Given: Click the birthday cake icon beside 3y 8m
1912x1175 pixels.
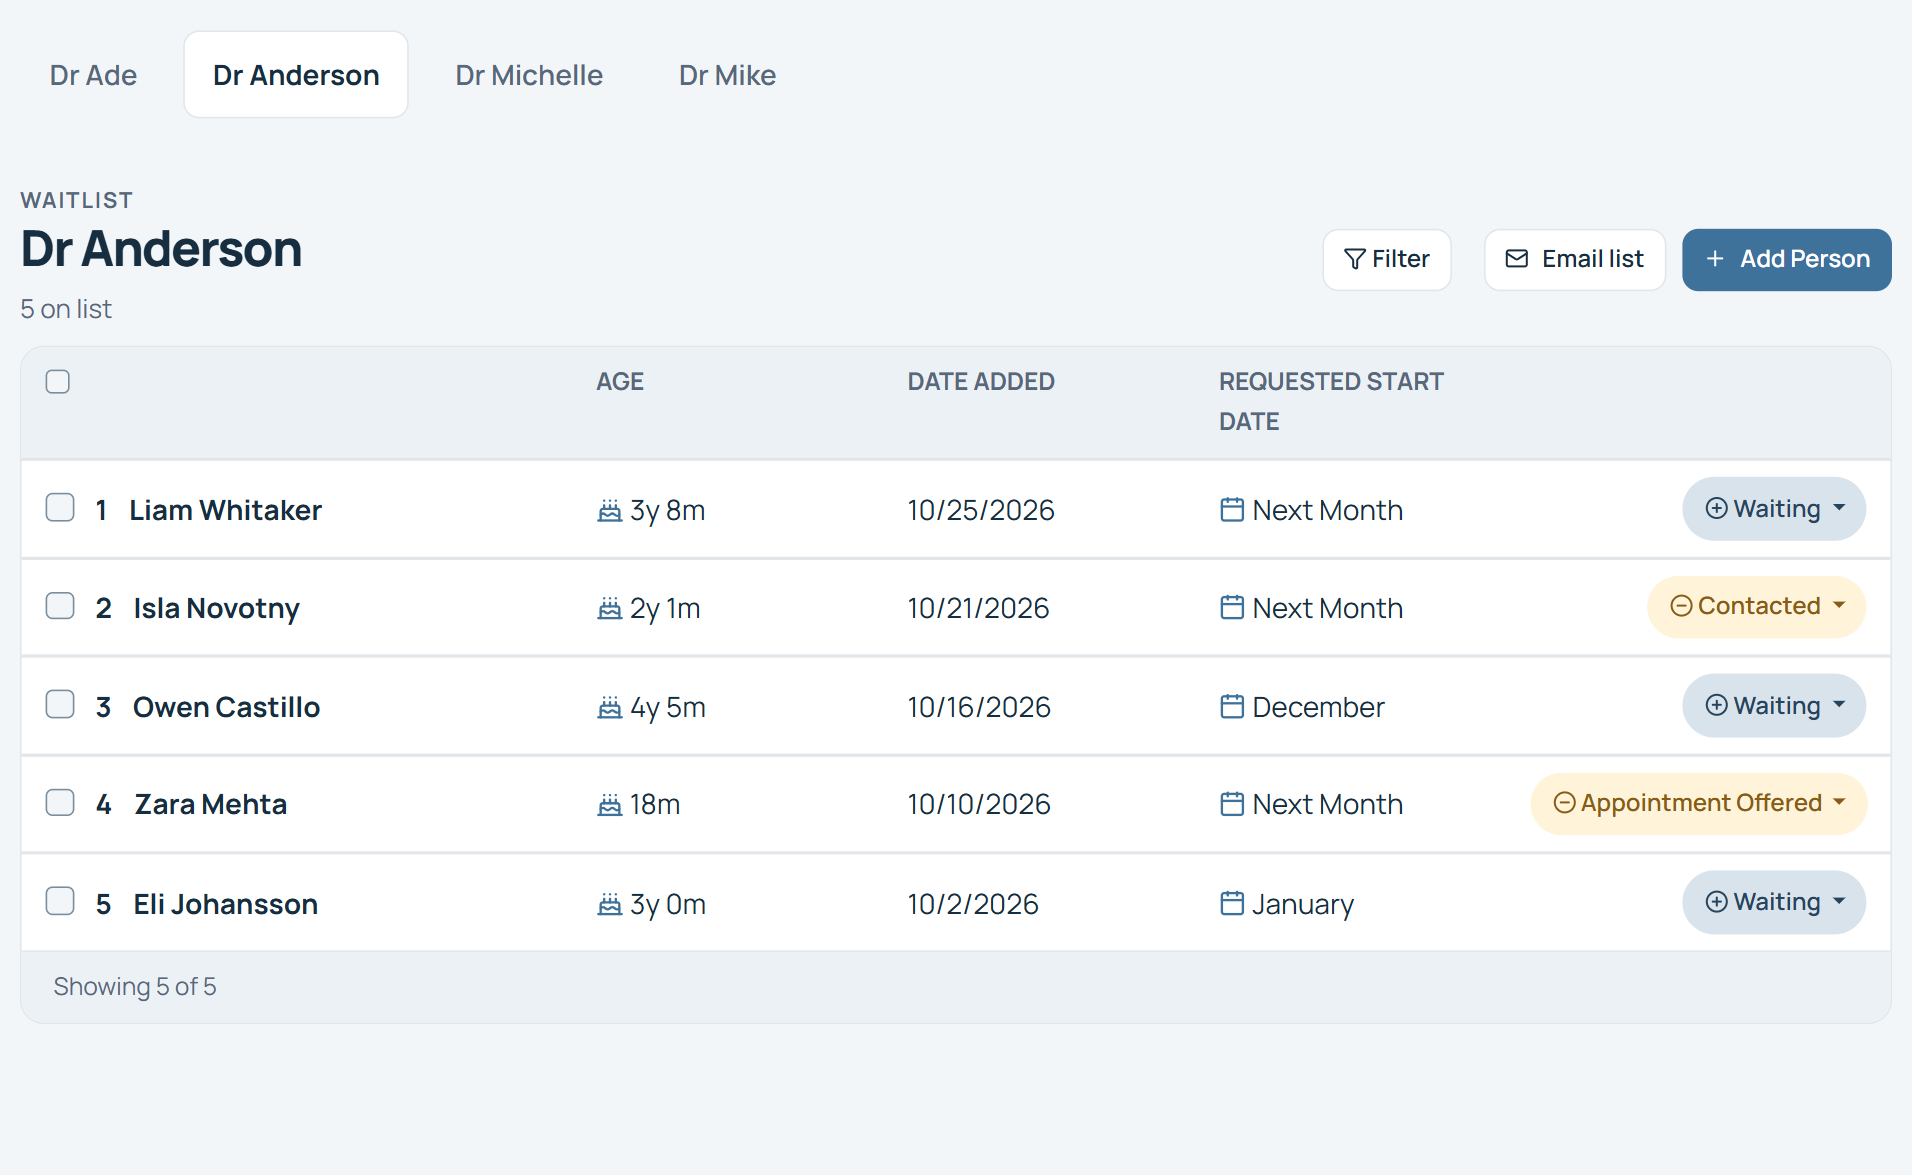Looking at the screenshot, I should (609, 511).
